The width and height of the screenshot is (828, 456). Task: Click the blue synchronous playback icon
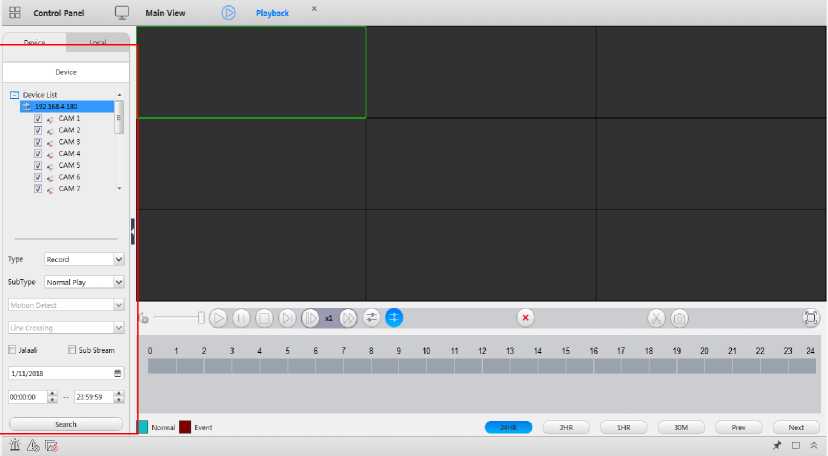click(x=395, y=317)
